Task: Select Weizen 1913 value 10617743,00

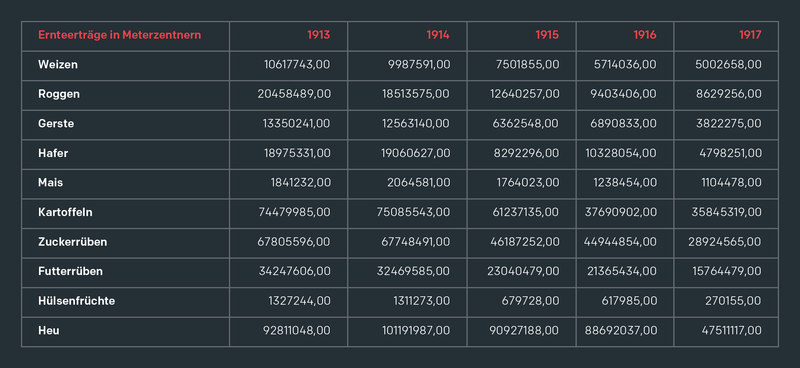Action: point(297,65)
